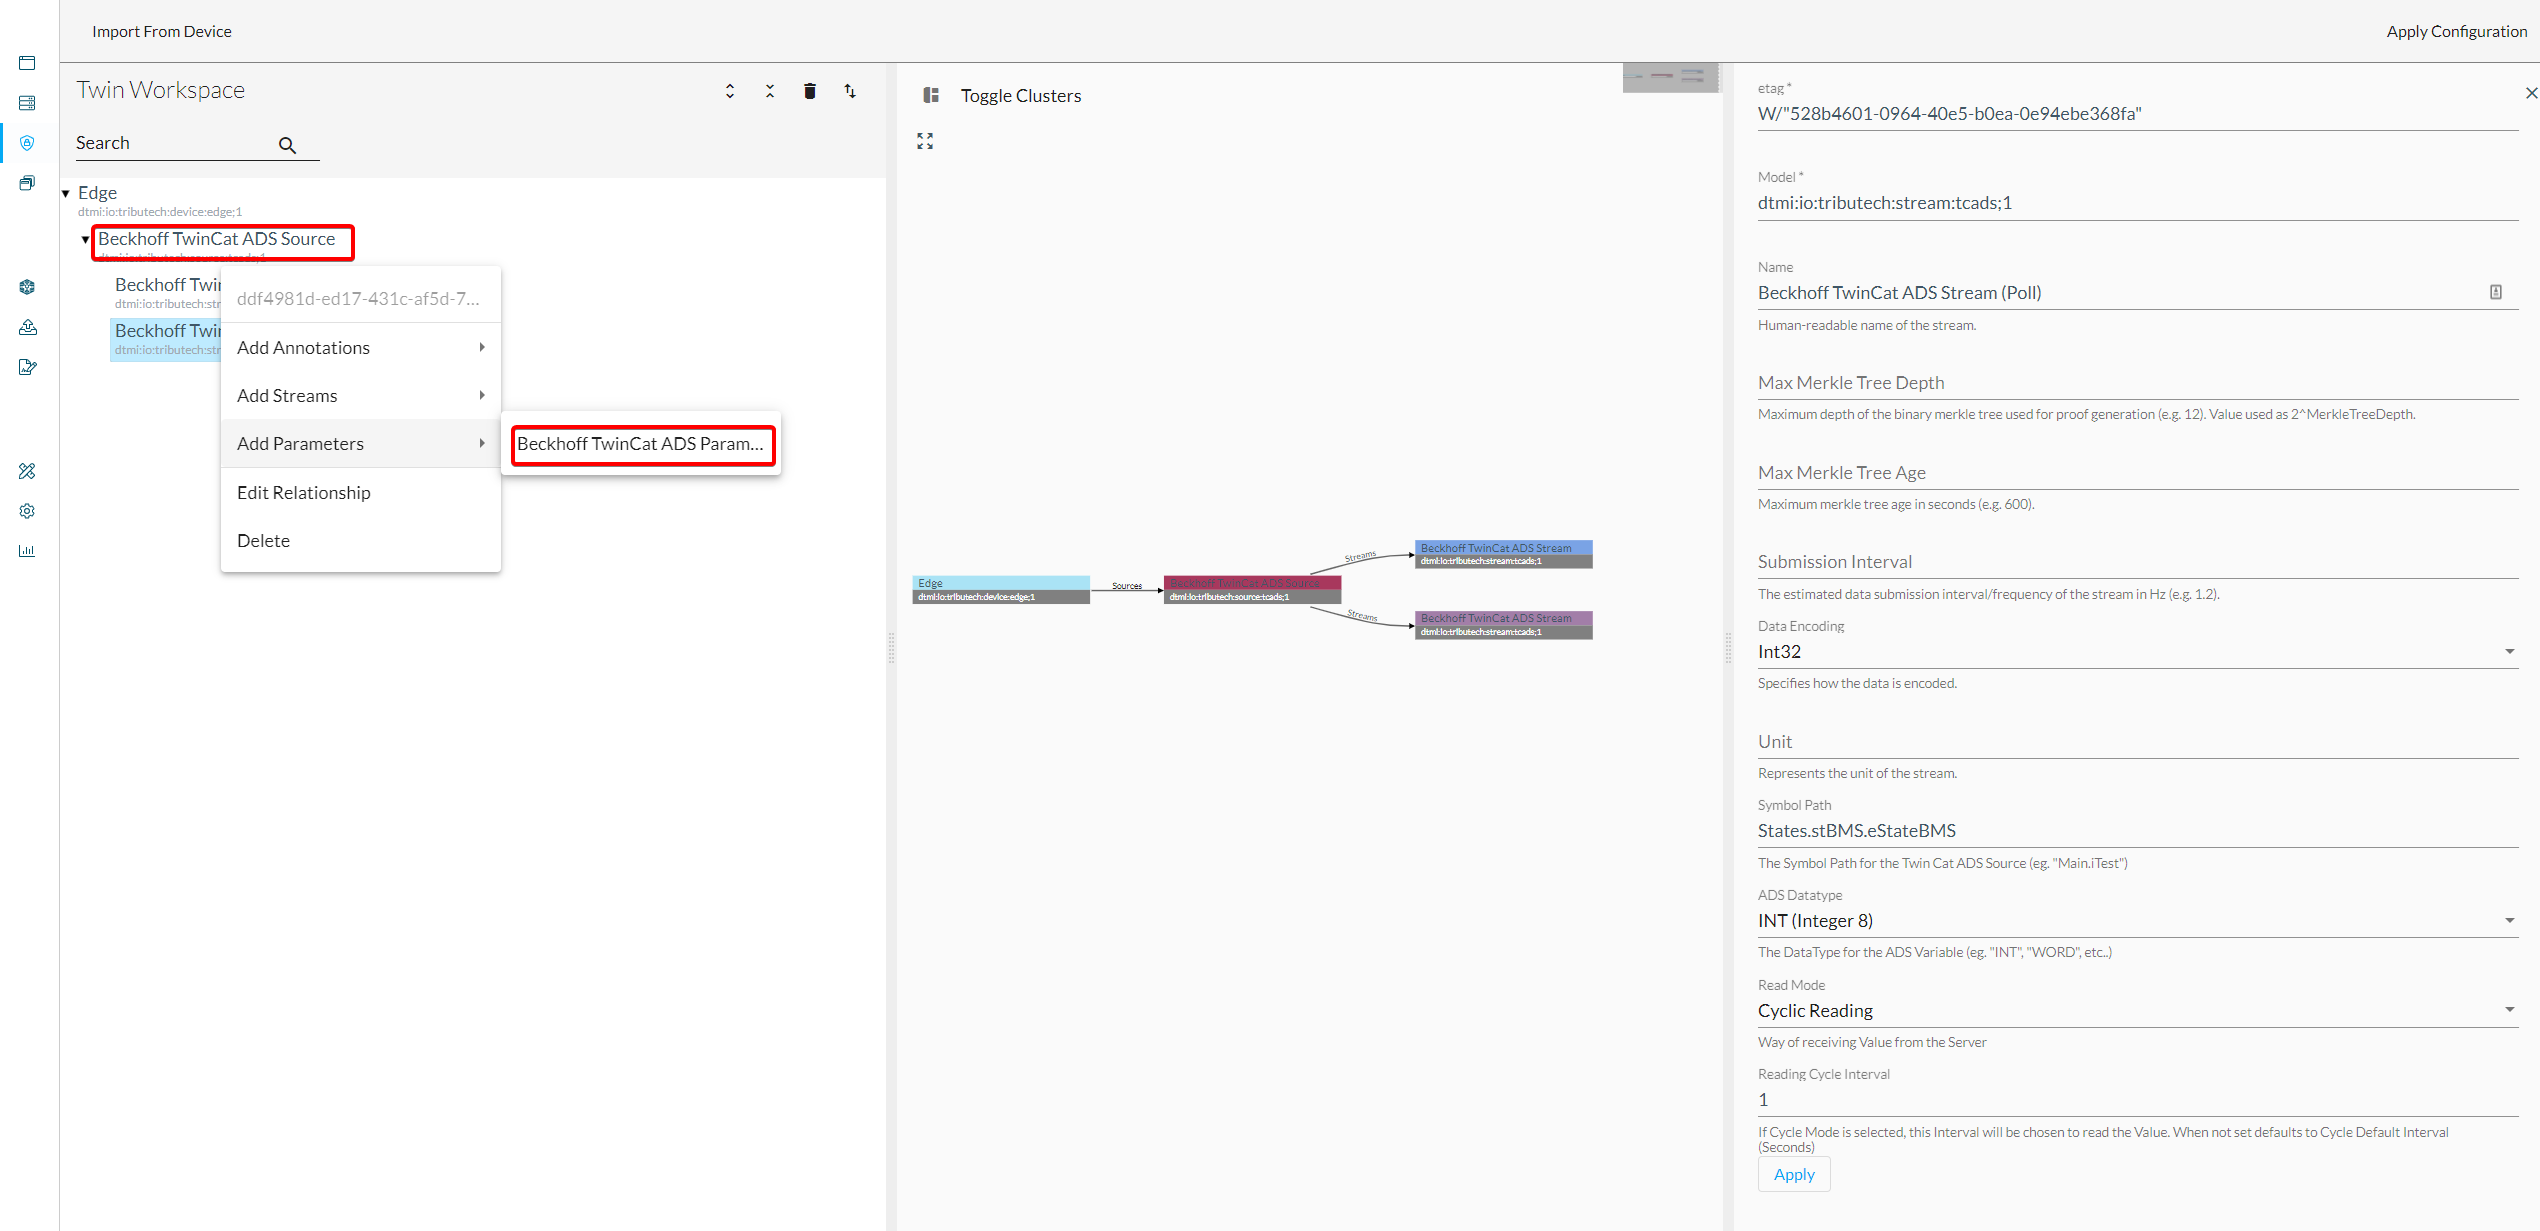The width and height of the screenshot is (2540, 1231).
Task: Click Import From Device
Action: coord(162,31)
